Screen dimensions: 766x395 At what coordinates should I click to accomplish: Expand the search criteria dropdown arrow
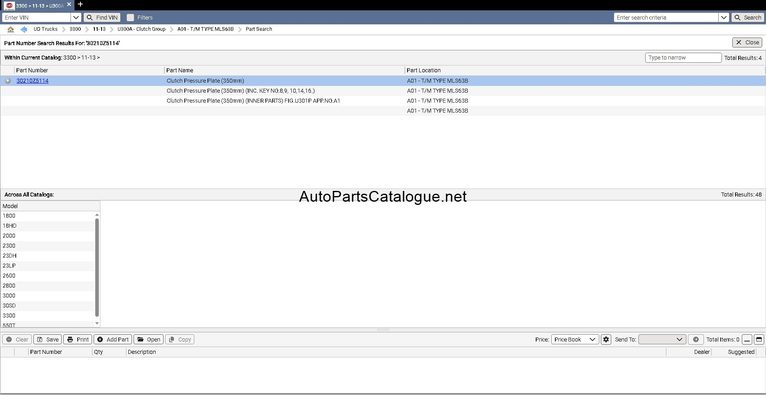(x=723, y=18)
